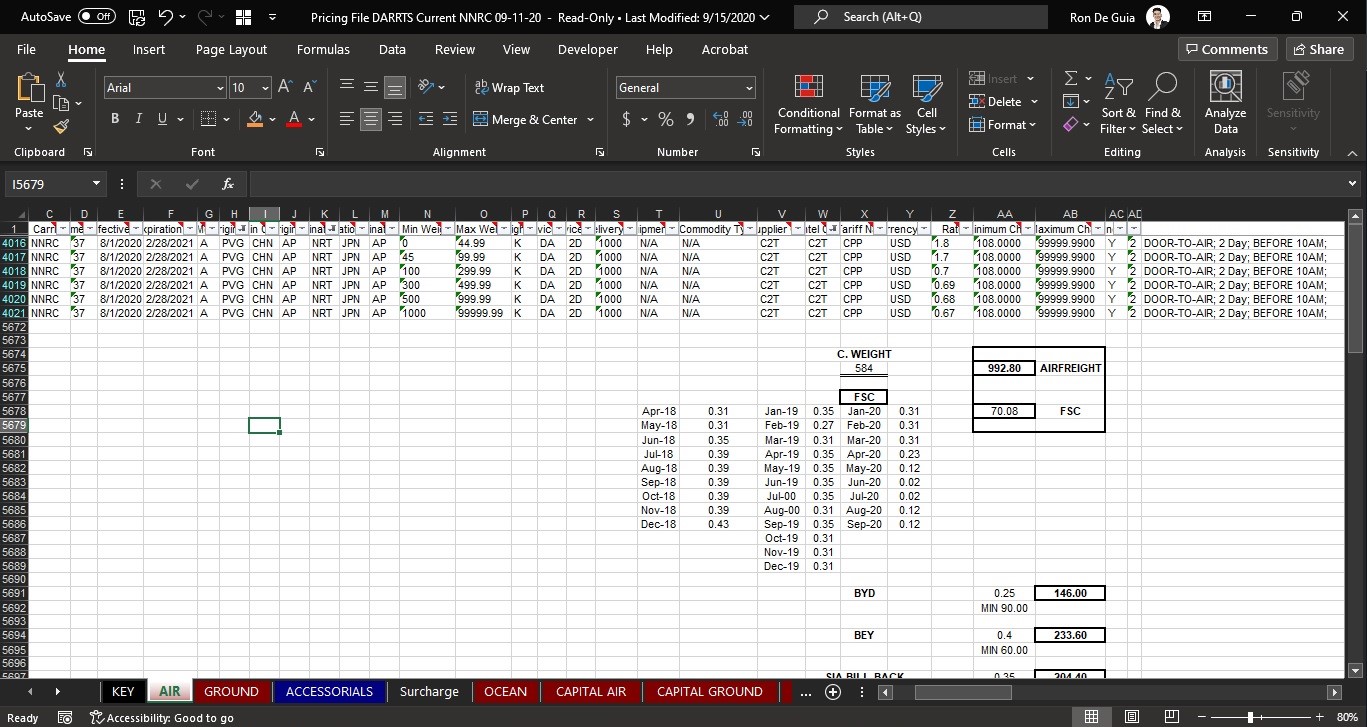Expand the Name Box dropdown arrow

[96, 184]
